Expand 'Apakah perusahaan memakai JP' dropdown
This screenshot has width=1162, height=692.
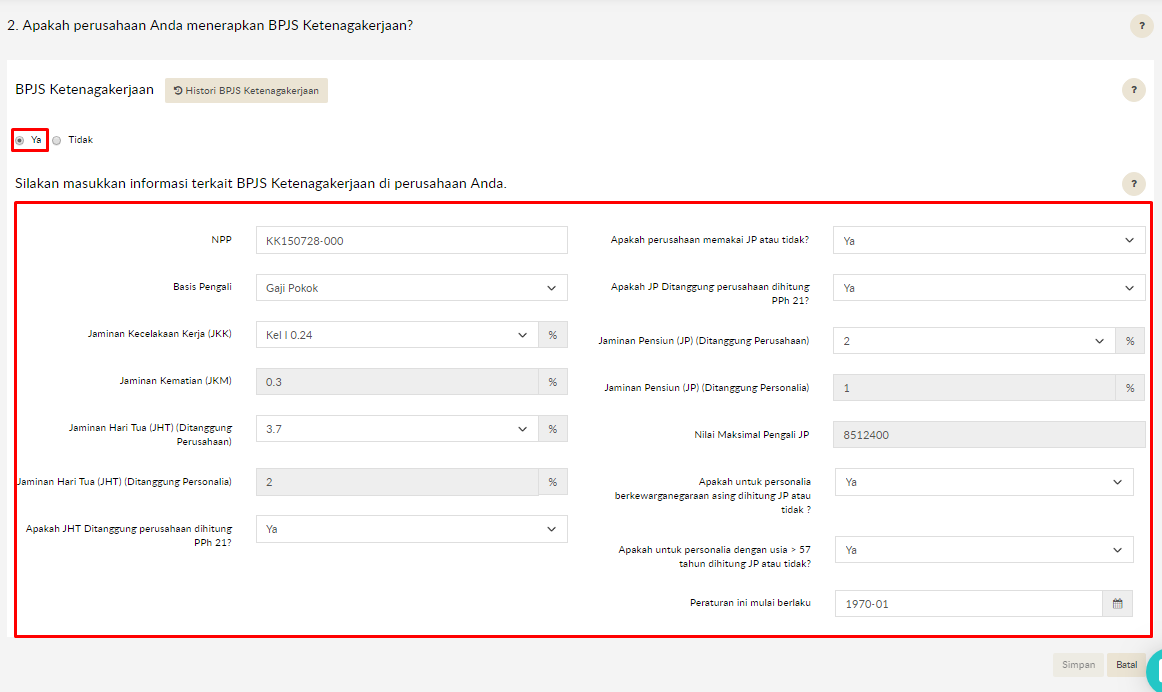[988, 241]
